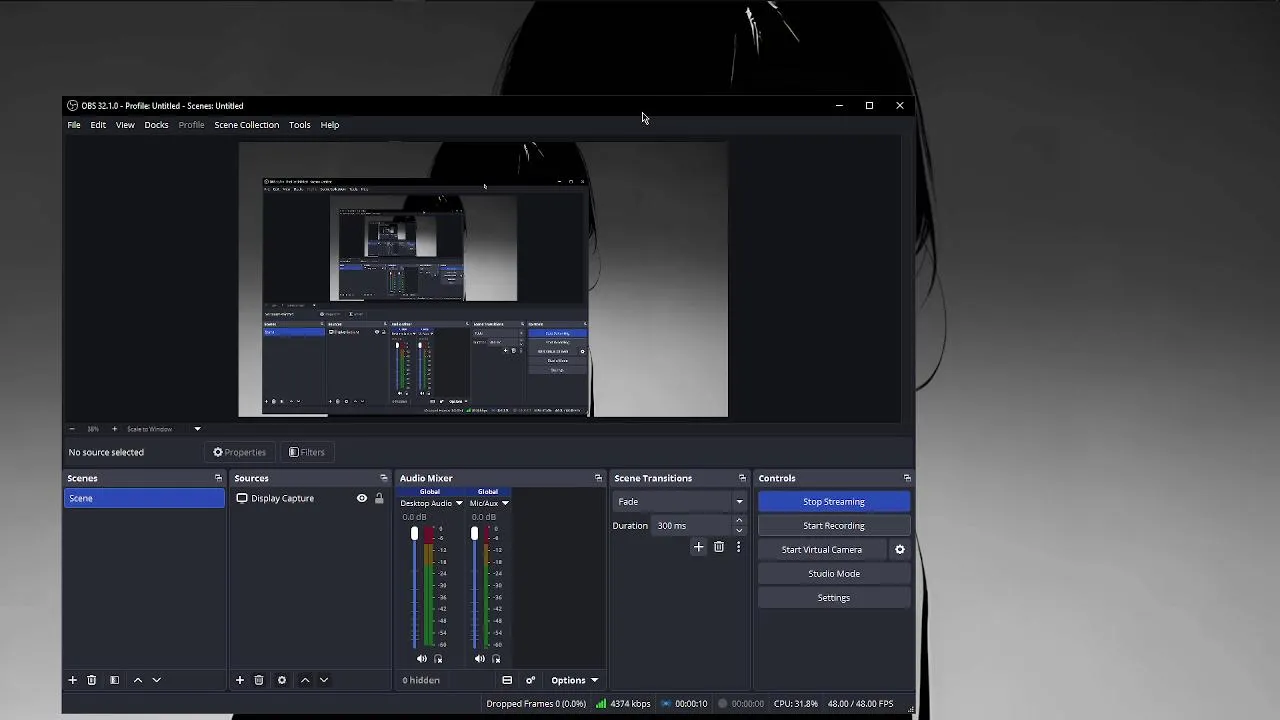
Task: Click Start Virtual Camera
Action: pos(822,550)
